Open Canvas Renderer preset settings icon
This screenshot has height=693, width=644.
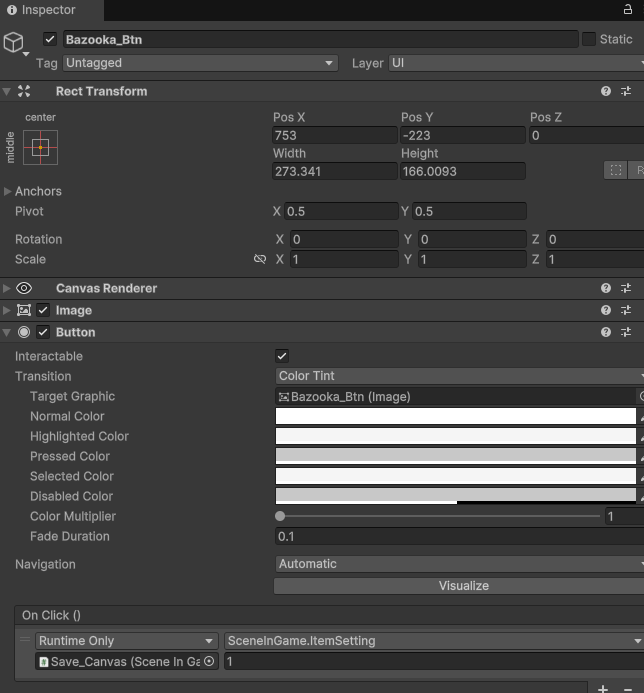[x=626, y=288]
